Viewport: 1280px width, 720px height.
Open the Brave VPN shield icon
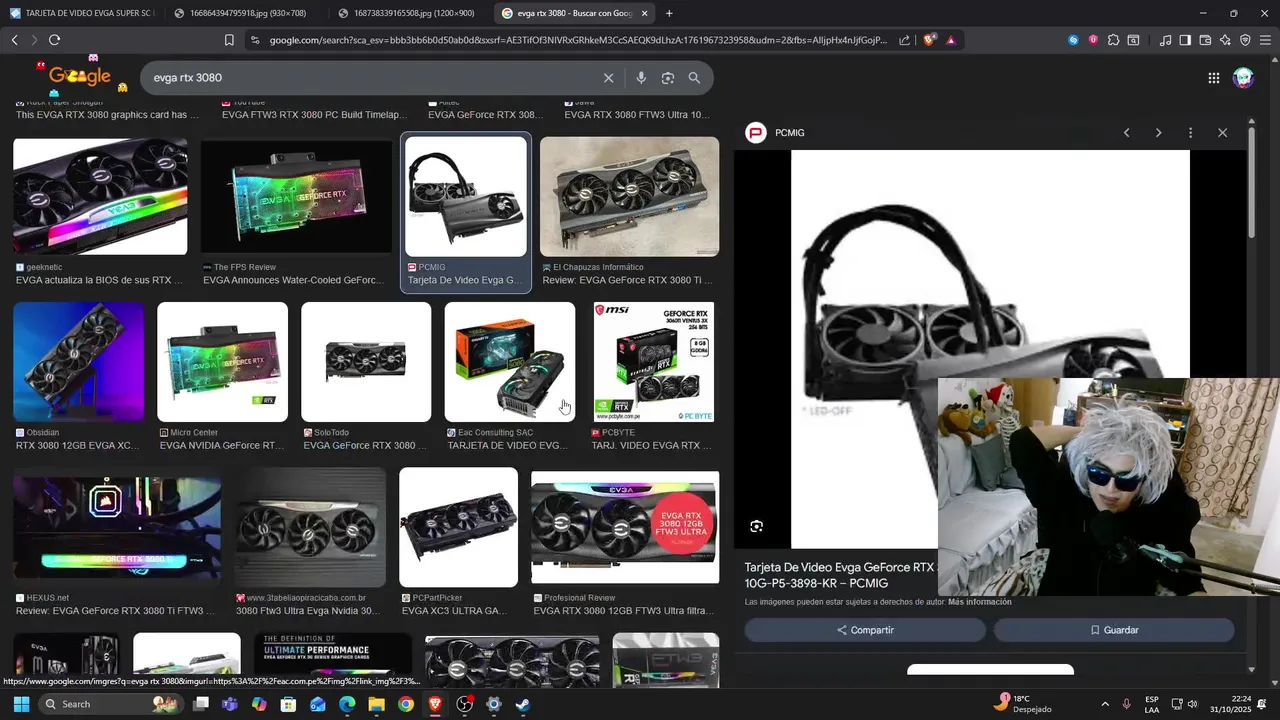tap(1245, 40)
